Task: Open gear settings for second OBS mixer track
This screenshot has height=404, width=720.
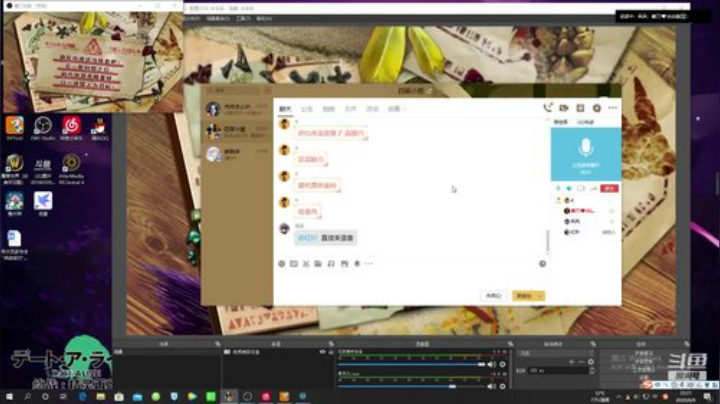Action: [502, 387]
